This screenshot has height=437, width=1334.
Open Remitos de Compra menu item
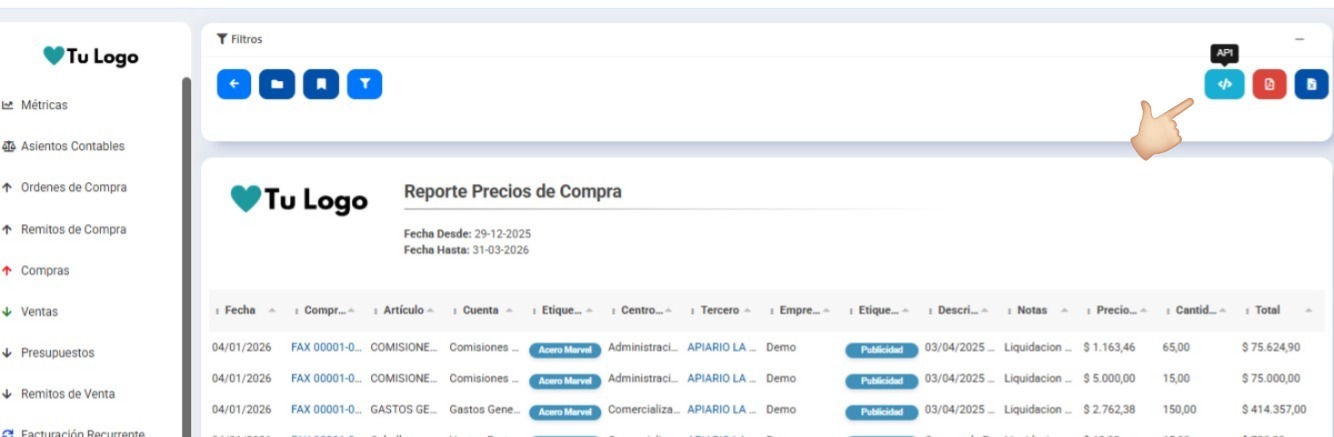[x=64, y=229]
